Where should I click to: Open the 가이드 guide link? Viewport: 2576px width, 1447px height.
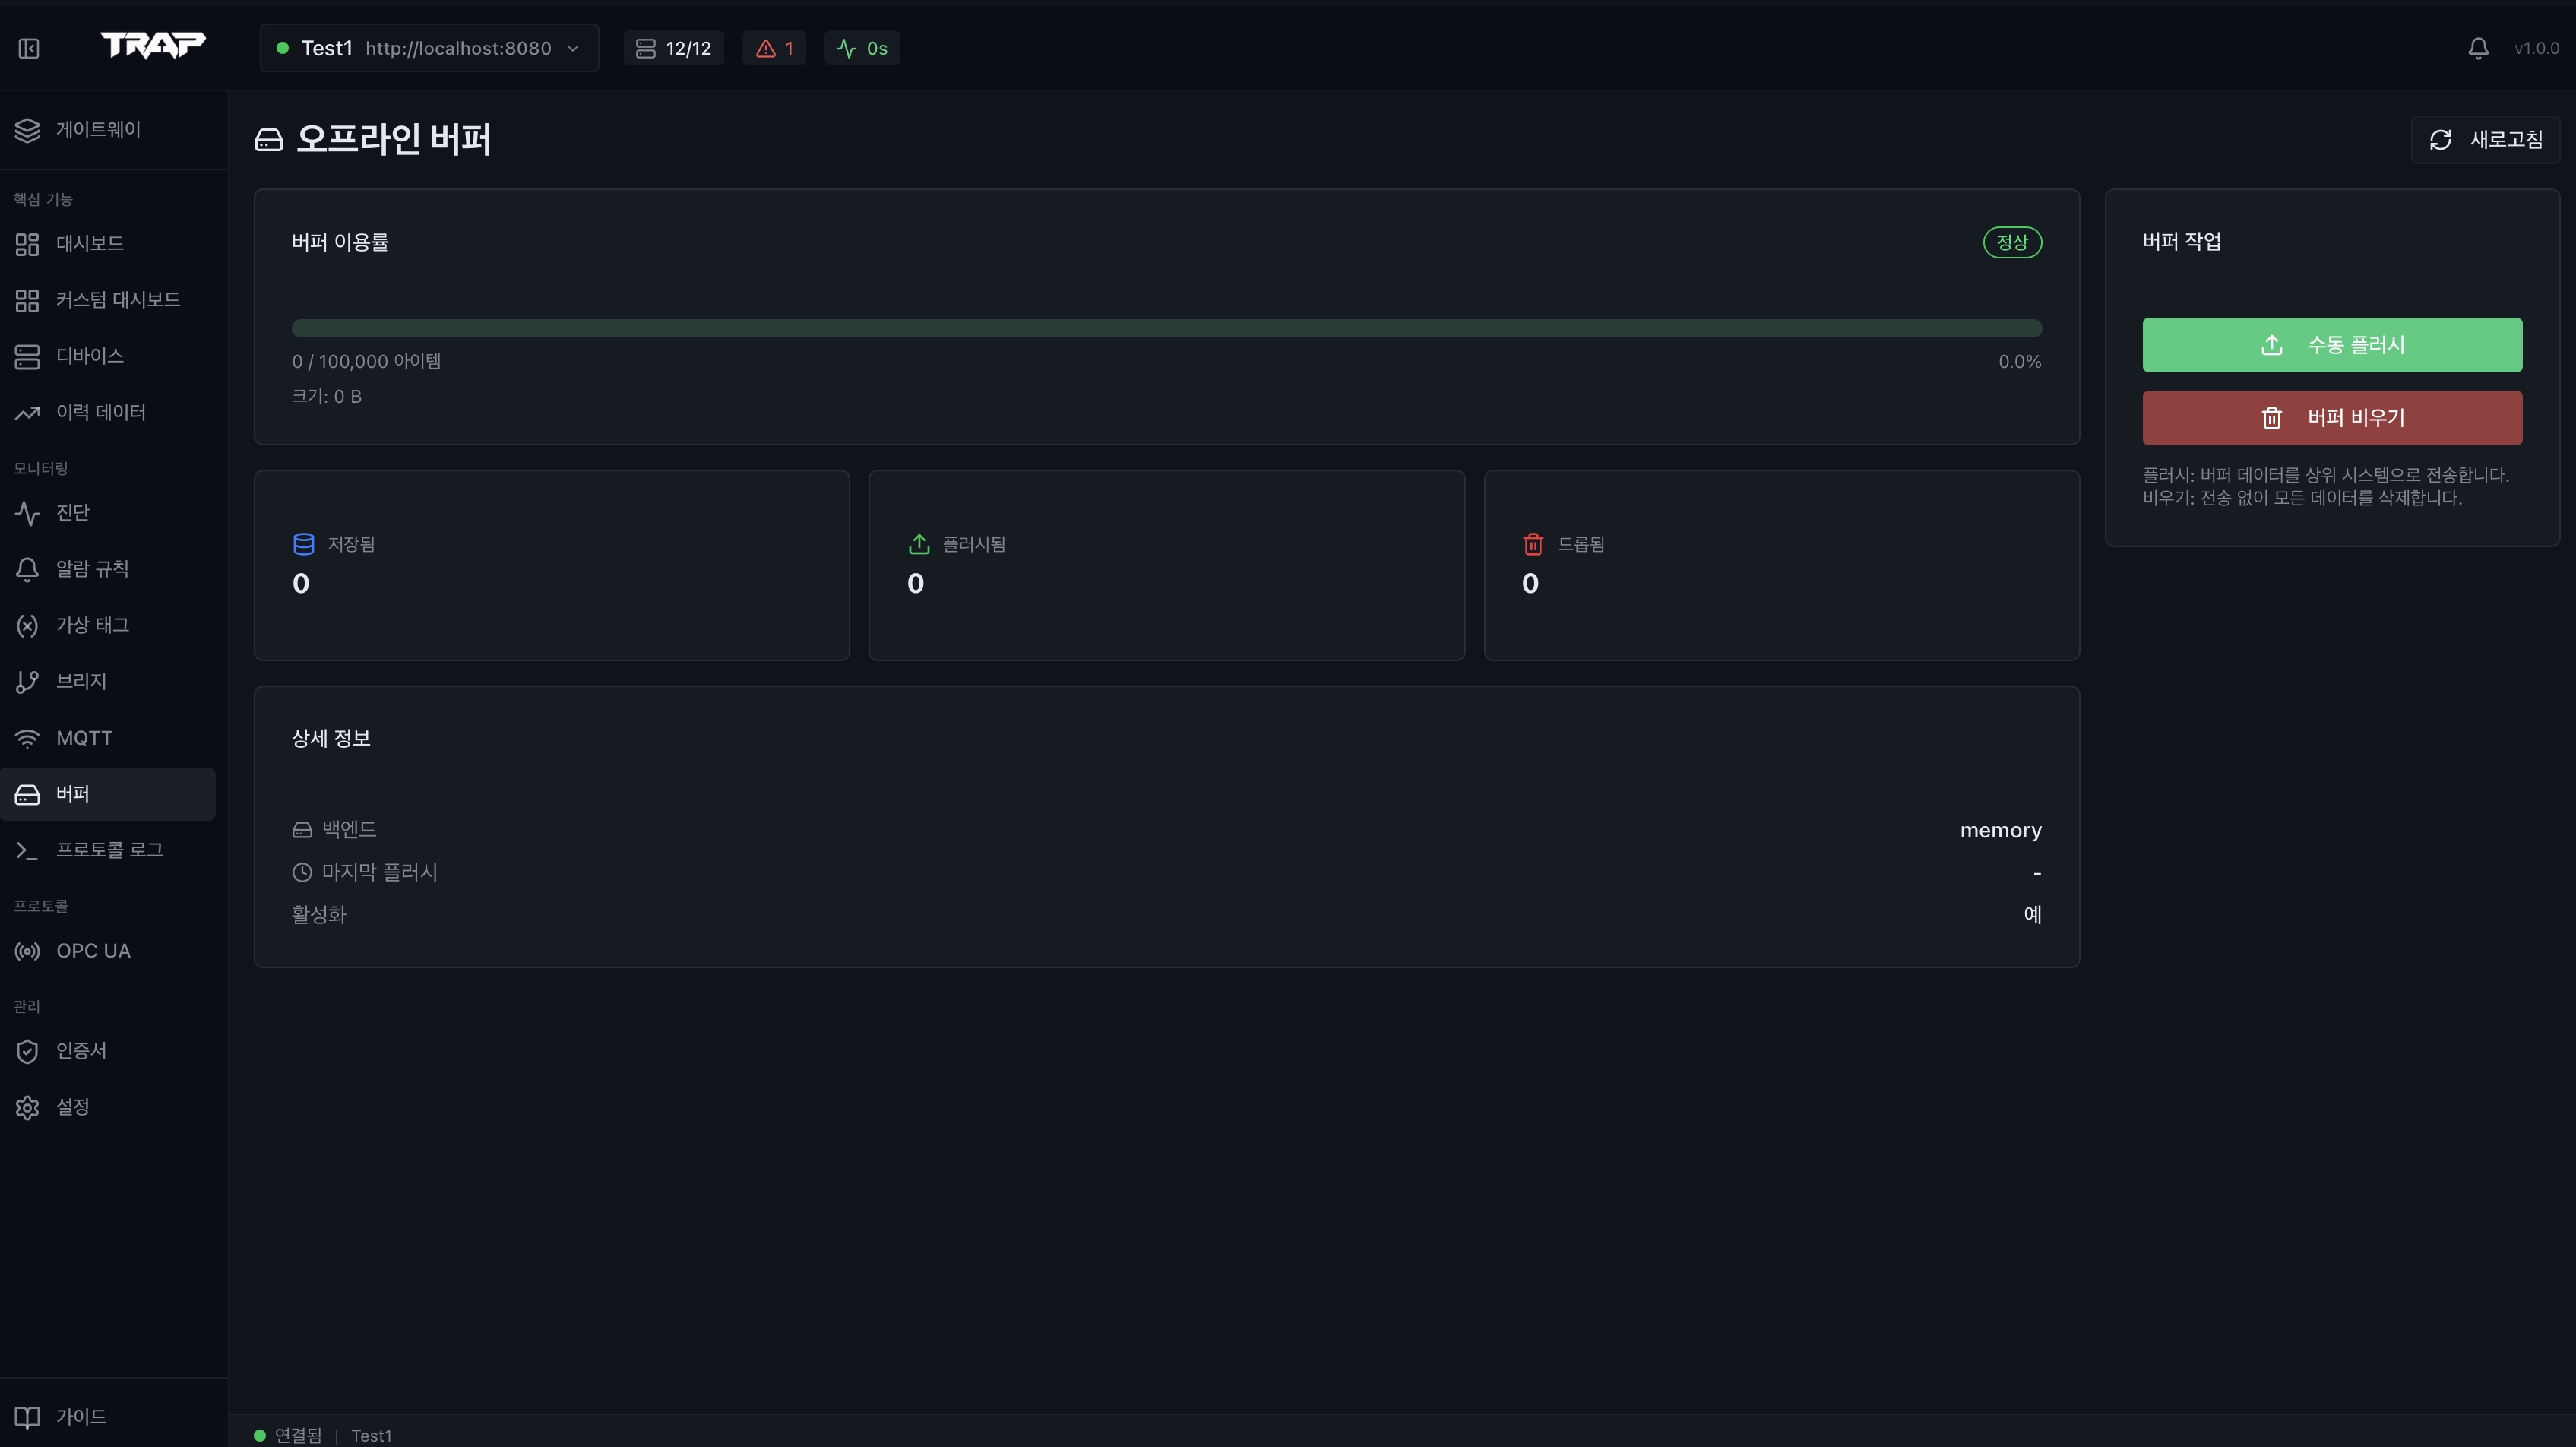pos(81,1416)
